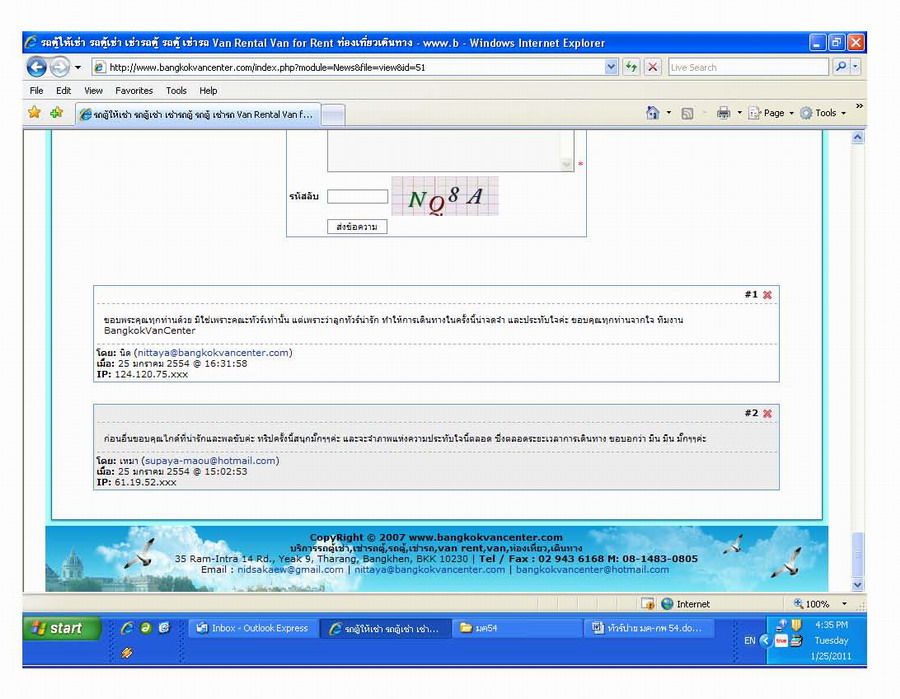Screen dimensions: 900x699
Task: Click footer nittaya@bangkokvancenter.com link
Action: click(x=430, y=570)
